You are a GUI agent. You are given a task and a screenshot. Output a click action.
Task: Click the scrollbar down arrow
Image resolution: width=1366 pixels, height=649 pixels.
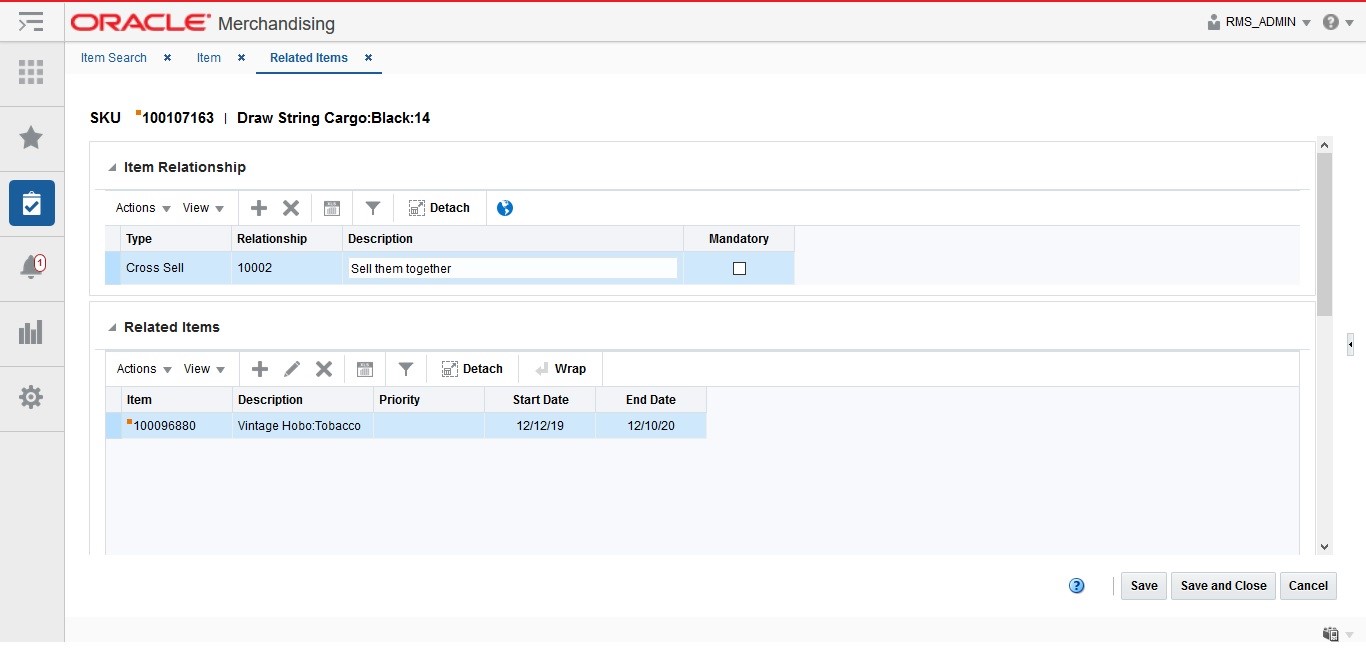(x=1325, y=546)
